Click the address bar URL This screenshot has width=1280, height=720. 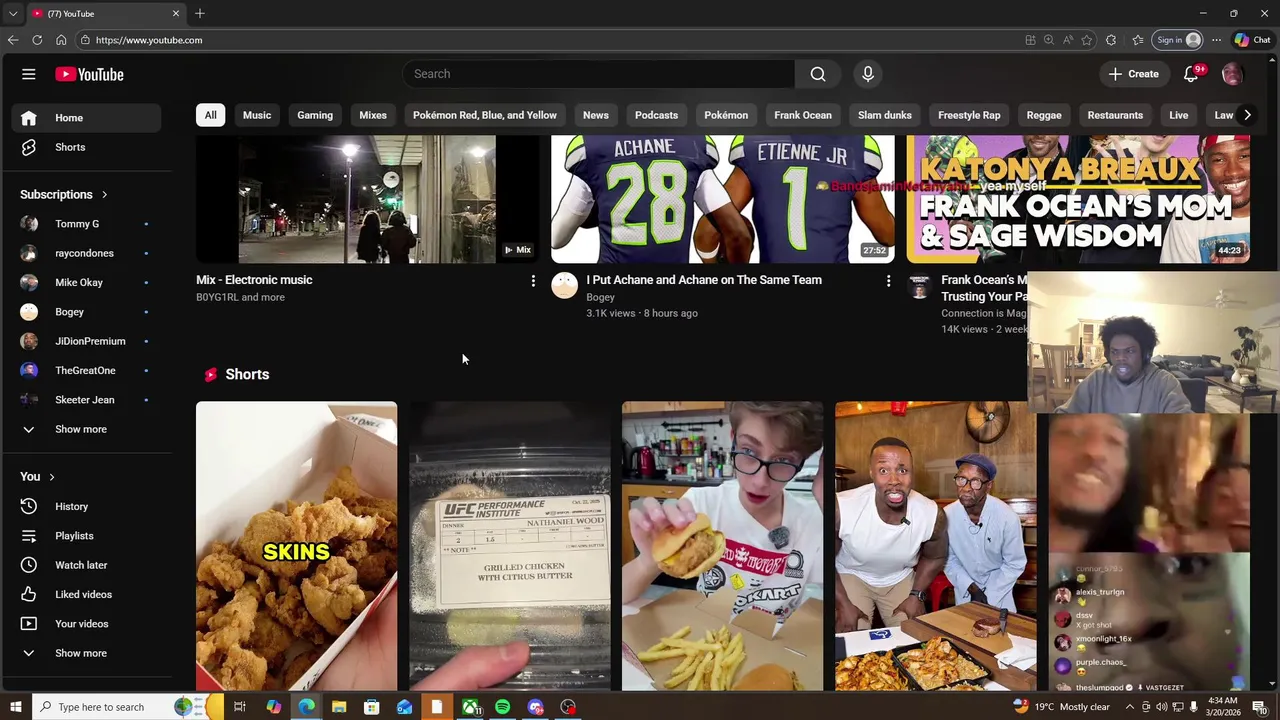149,40
